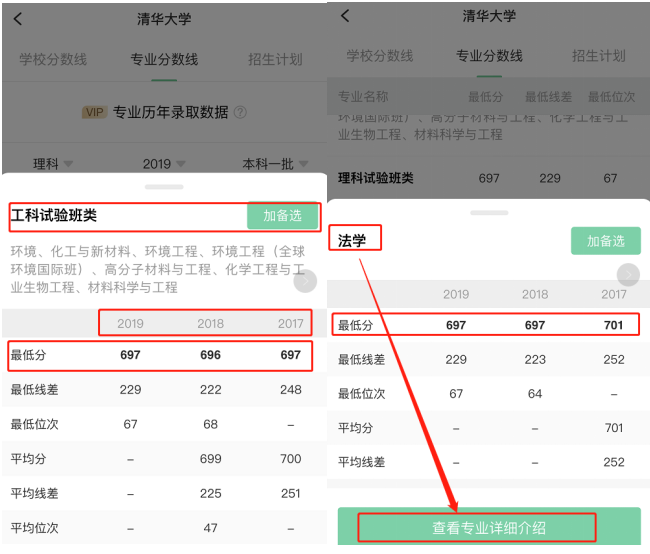
Task: Open the 理科 subject dropdown
Action: (53, 164)
